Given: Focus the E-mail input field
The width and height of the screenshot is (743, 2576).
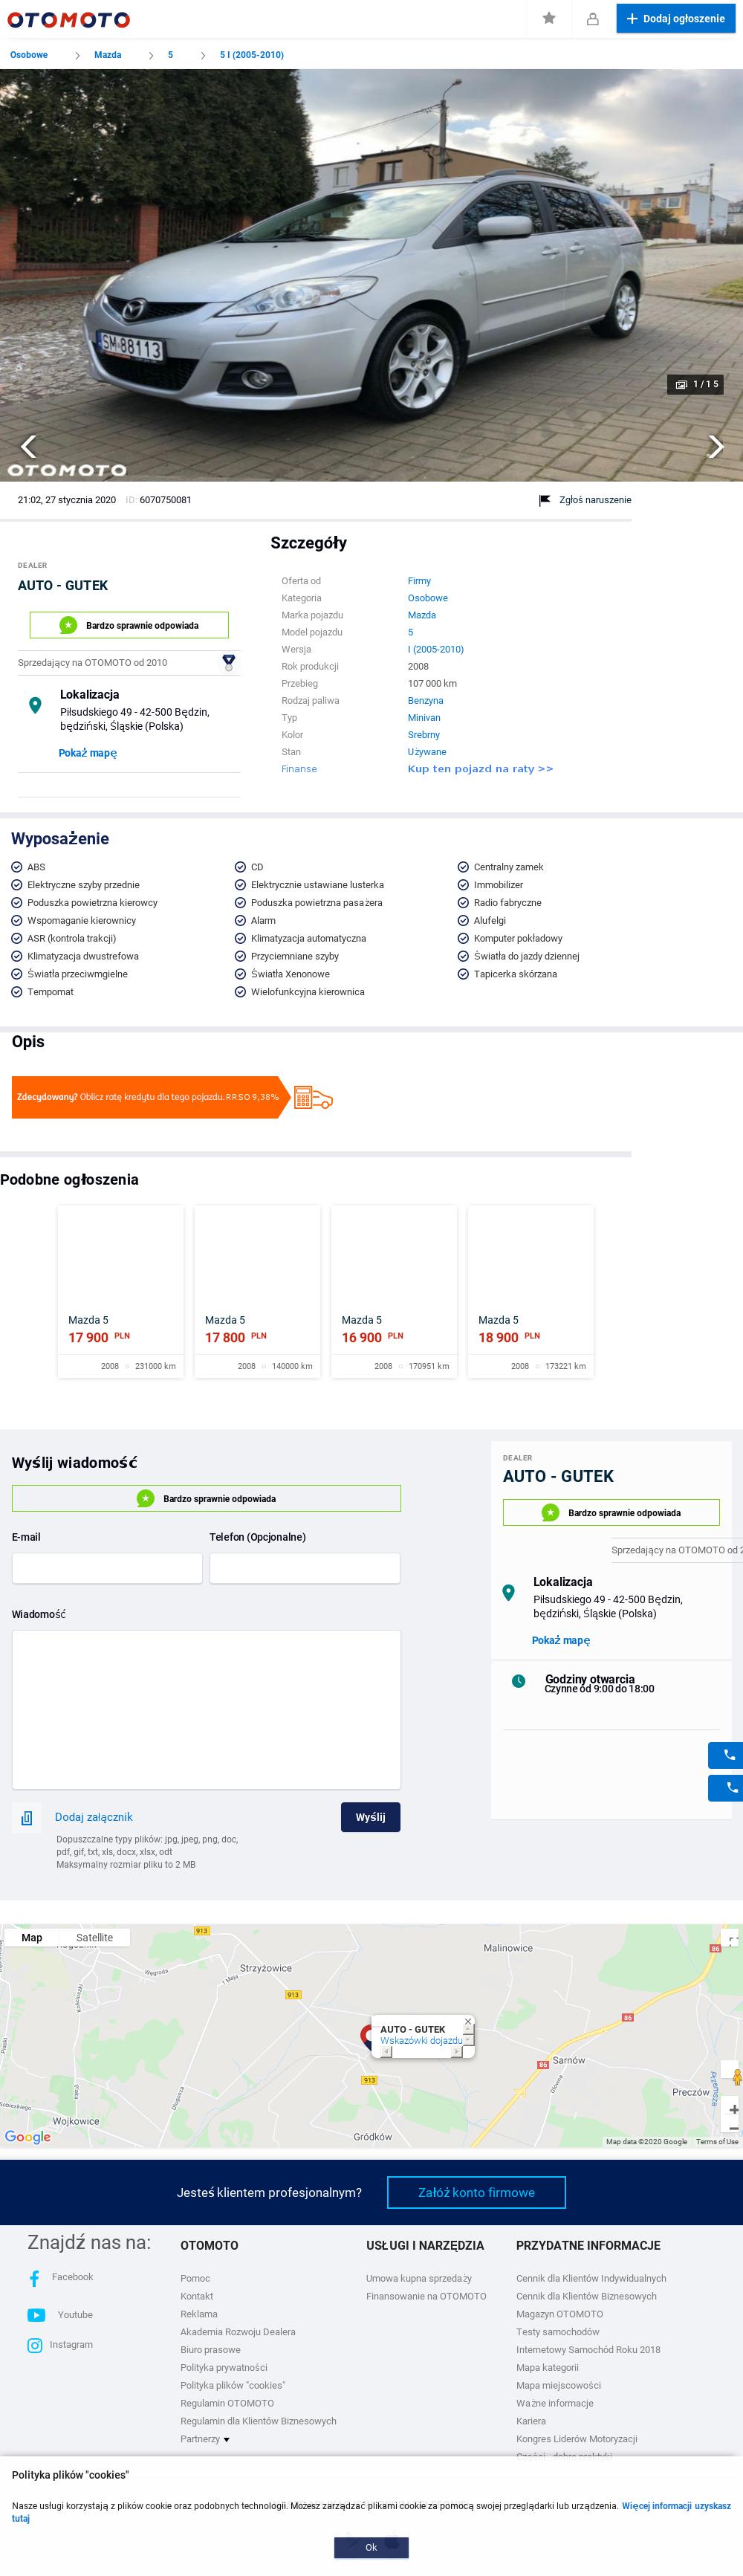Looking at the screenshot, I should [107, 1568].
